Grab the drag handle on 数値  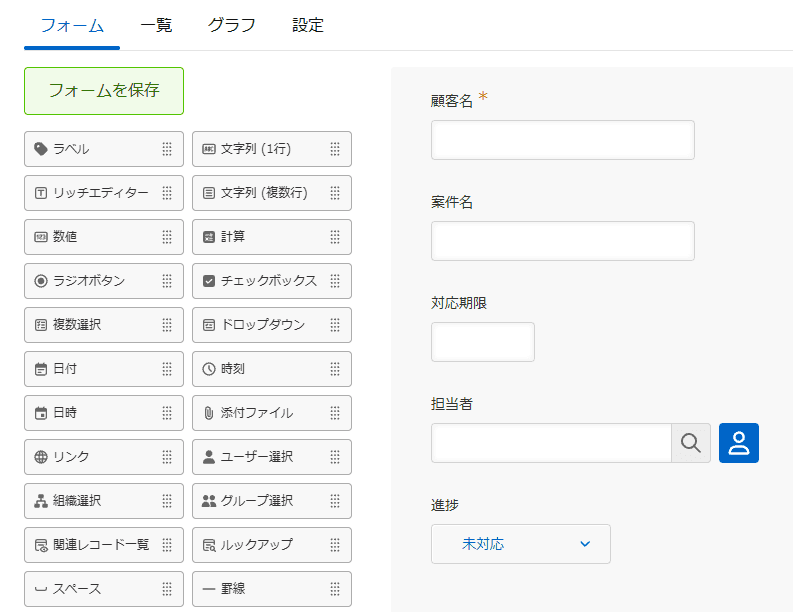pyautogui.click(x=167, y=237)
